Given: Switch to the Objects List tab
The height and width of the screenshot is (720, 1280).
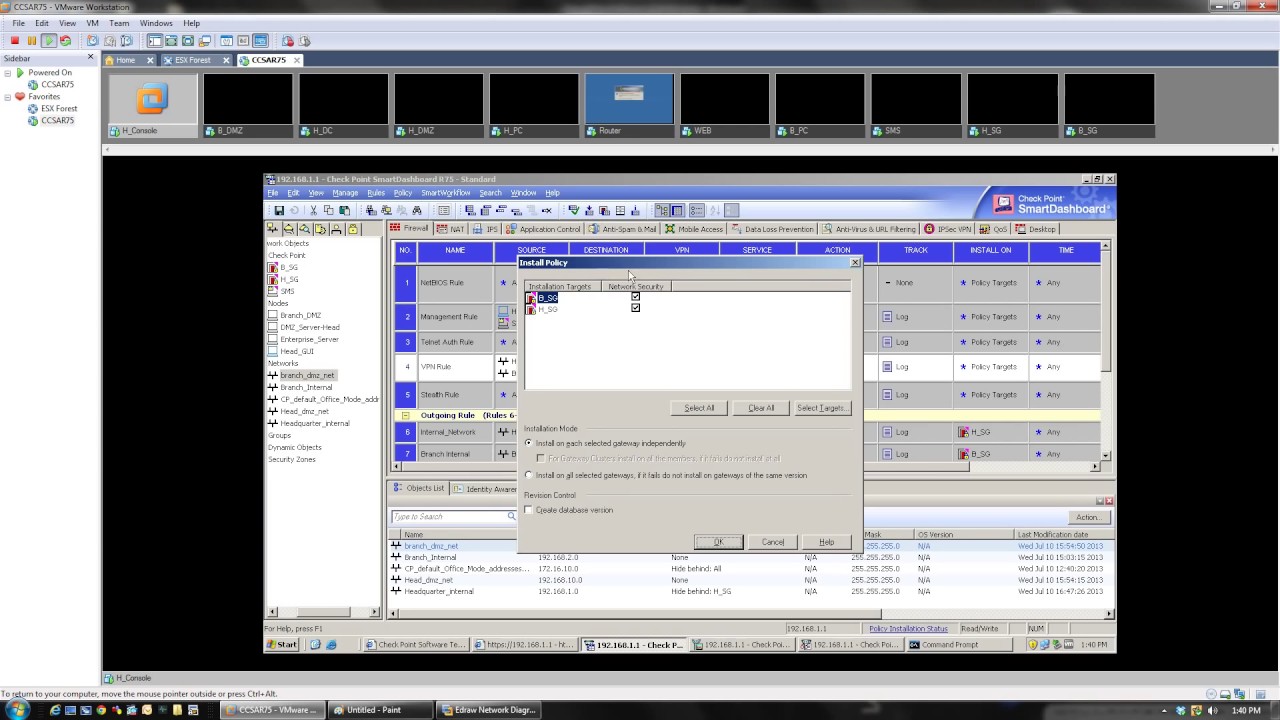Looking at the screenshot, I should 419,488.
